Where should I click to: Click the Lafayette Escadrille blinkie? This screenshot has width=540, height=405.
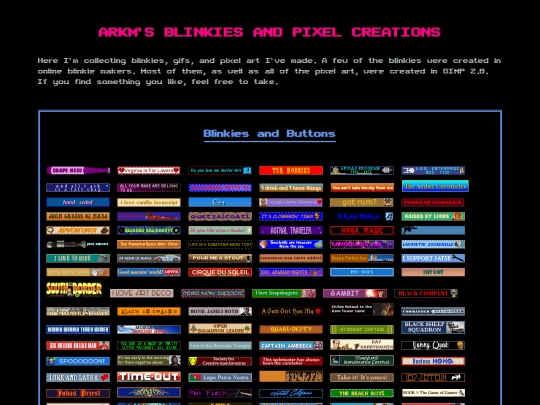tap(433, 244)
